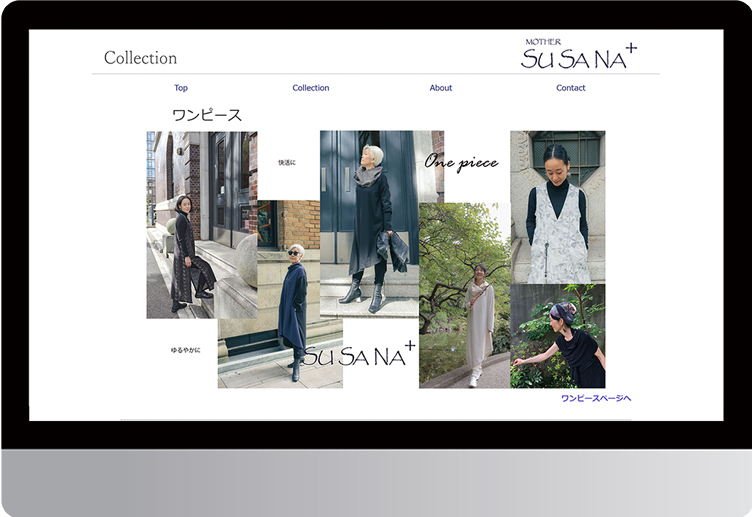Screen dimensions: 752x517
Task: Click the Collection page title text
Action: tap(140, 58)
